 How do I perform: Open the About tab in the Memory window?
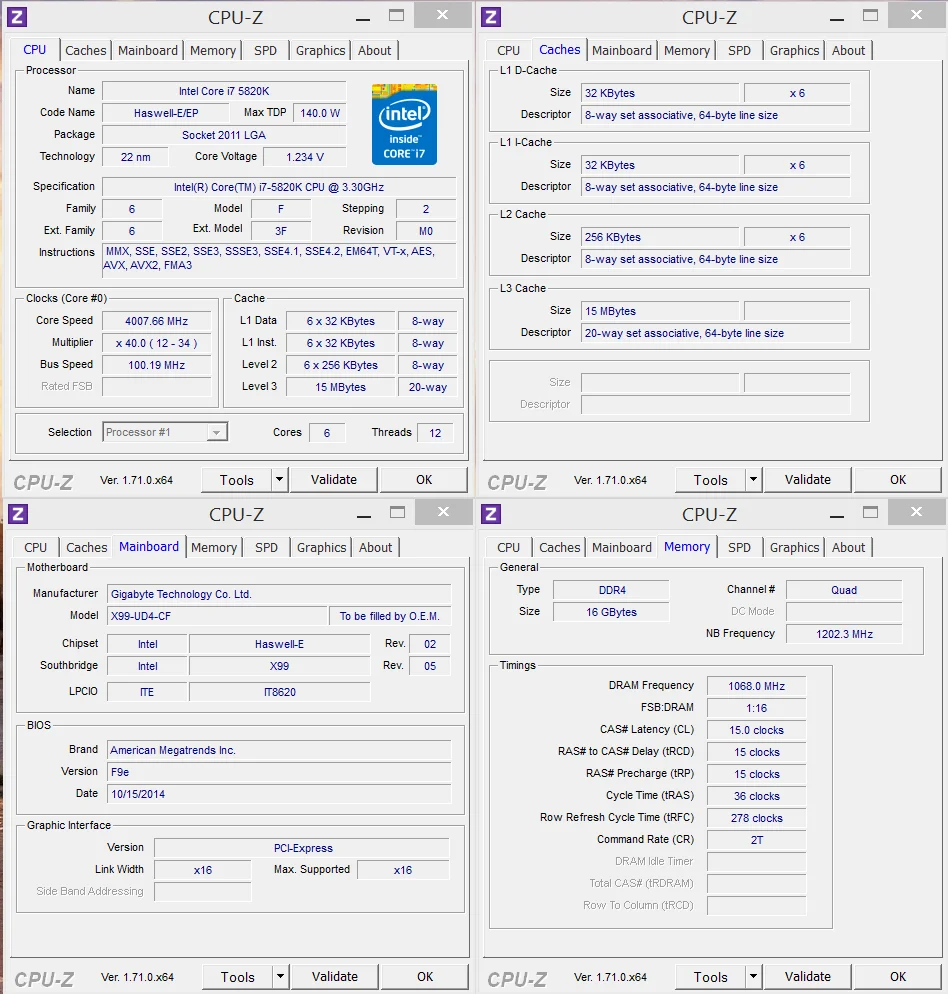[x=848, y=548]
